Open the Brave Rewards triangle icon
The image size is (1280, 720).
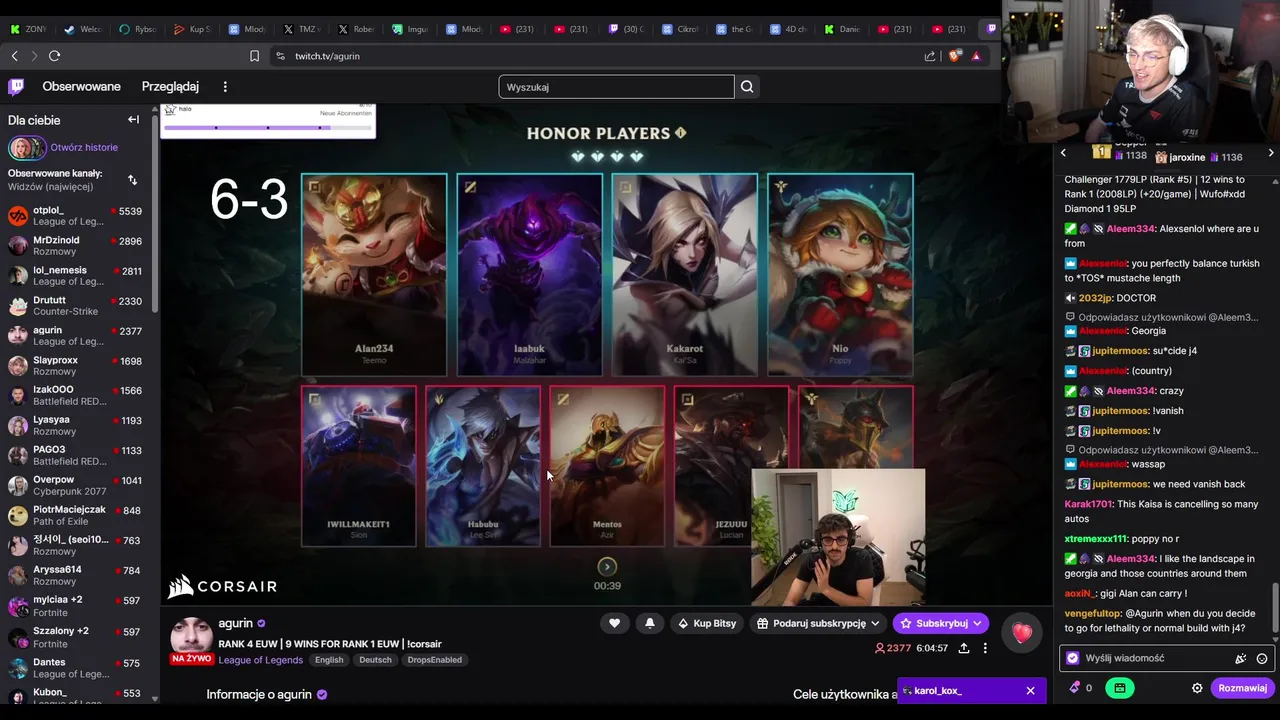click(x=976, y=56)
